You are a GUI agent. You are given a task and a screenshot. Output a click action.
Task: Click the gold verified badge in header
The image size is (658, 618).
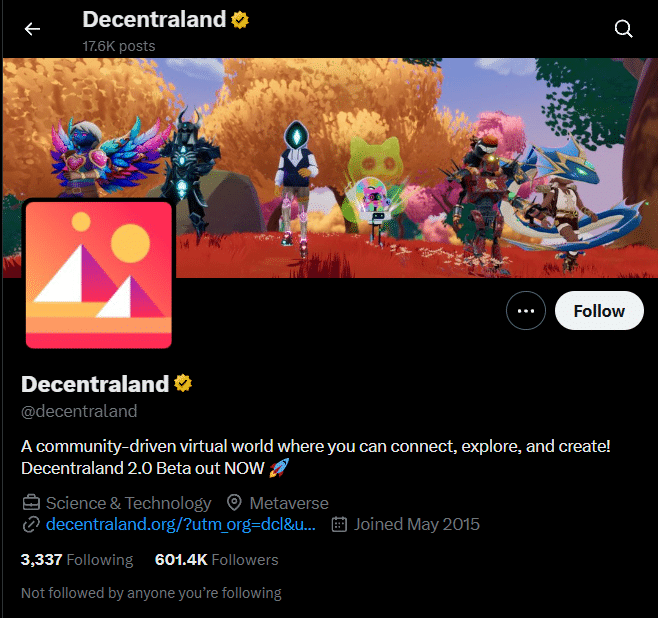pyautogui.click(x=240, y=19)
